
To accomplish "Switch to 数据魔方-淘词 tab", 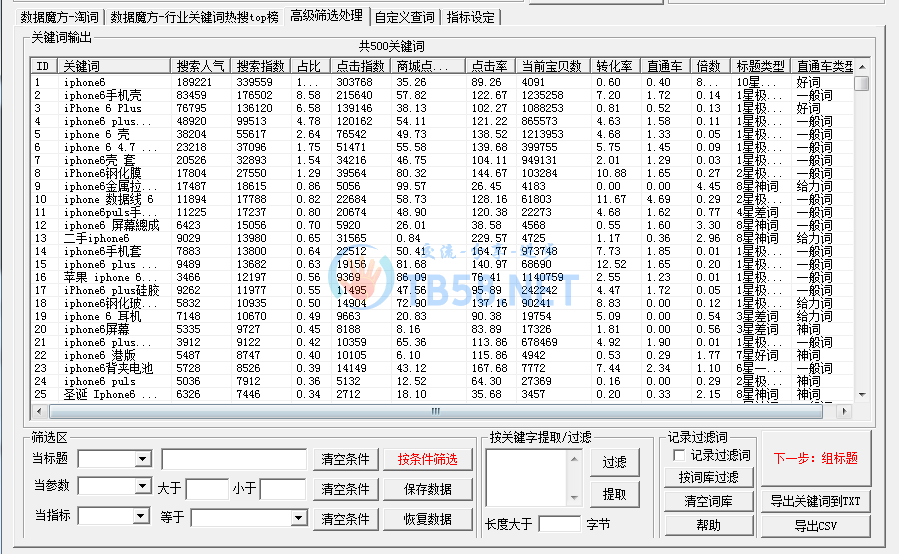I will tap(60, 17).
